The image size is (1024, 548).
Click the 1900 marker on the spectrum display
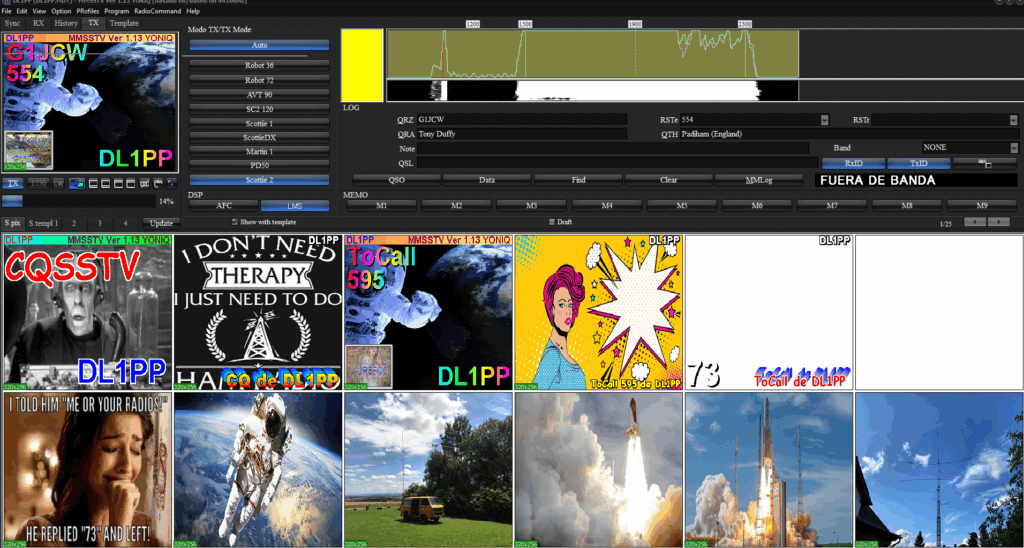click(x=635, y=24)
